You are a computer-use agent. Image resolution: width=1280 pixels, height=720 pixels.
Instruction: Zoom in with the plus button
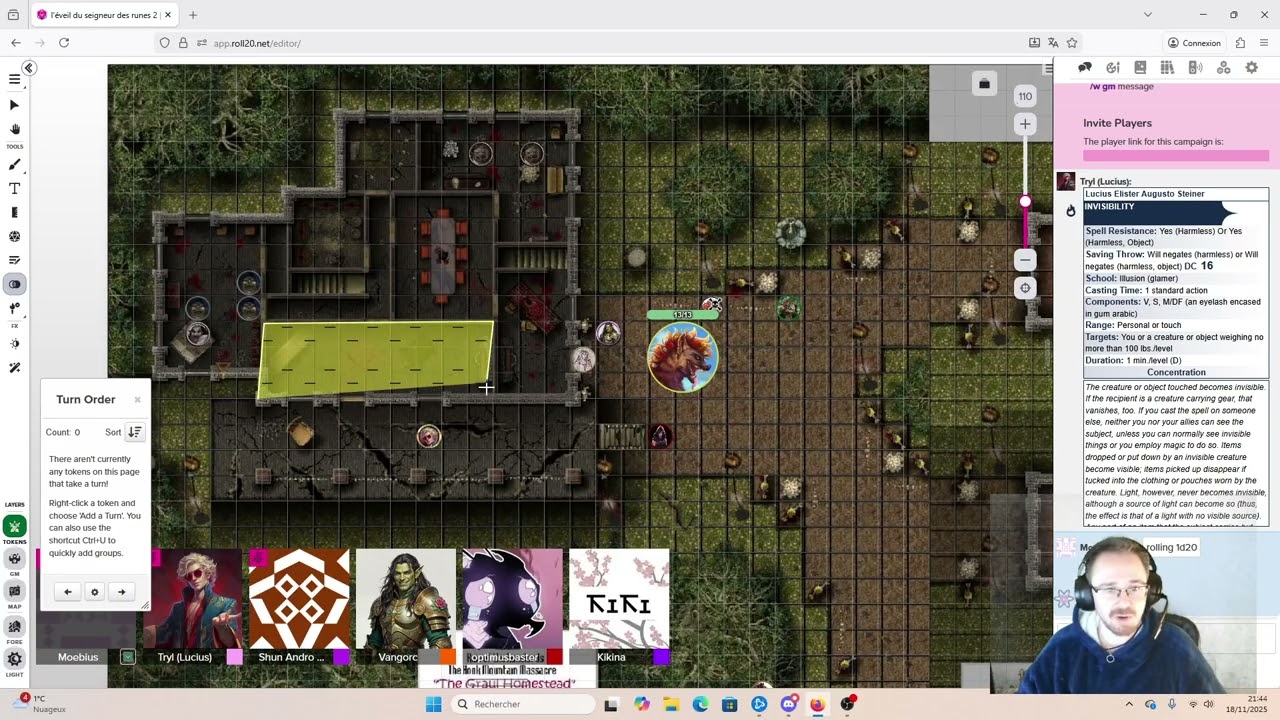point(1025,124)
